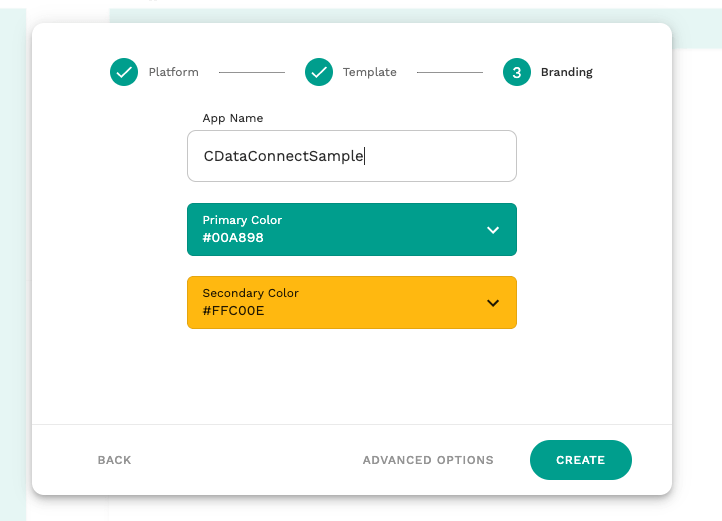Click the App Name field label

(x=233, y=118)
